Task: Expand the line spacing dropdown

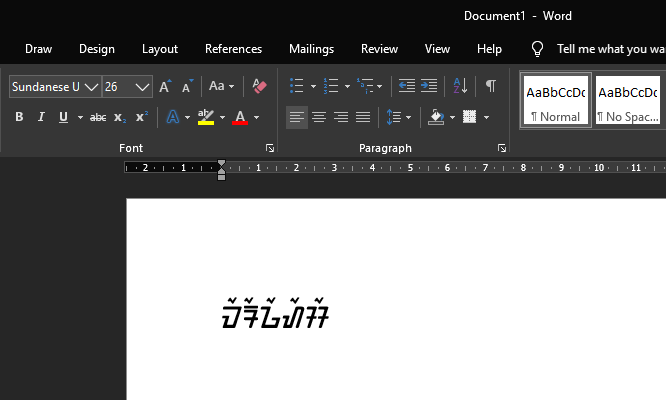Action: coord(408,117)
